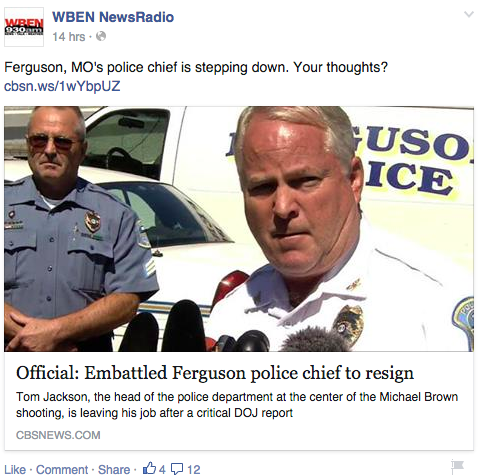Open headline Embattled Ferguson police chief to resign
Screen dimensions: 485x476
(215, 372)
